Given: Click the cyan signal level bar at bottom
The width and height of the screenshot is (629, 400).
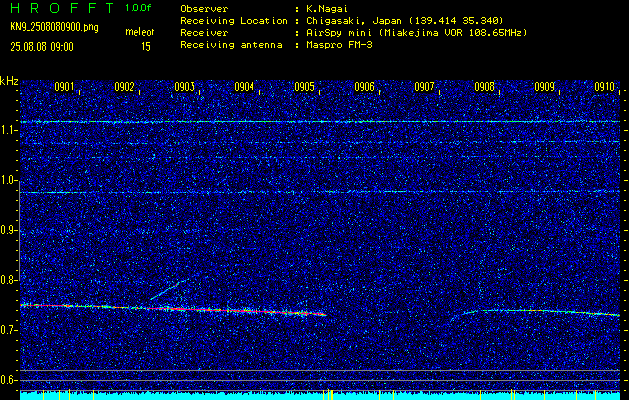Looking at the screenshot, I should tap(320, 396).
